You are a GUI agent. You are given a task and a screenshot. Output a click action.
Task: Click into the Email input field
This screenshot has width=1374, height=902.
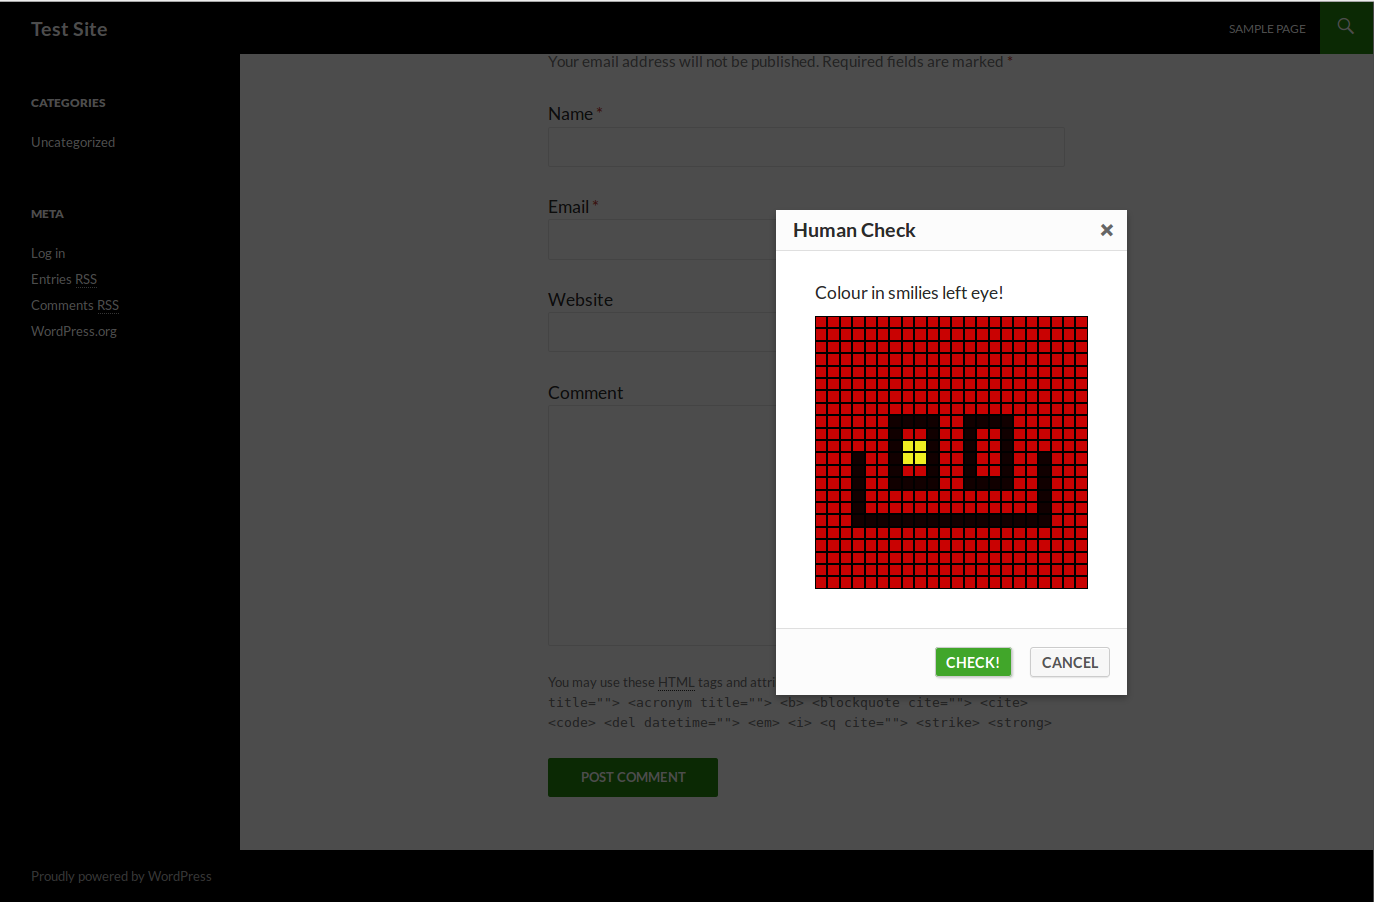(662, 240)
